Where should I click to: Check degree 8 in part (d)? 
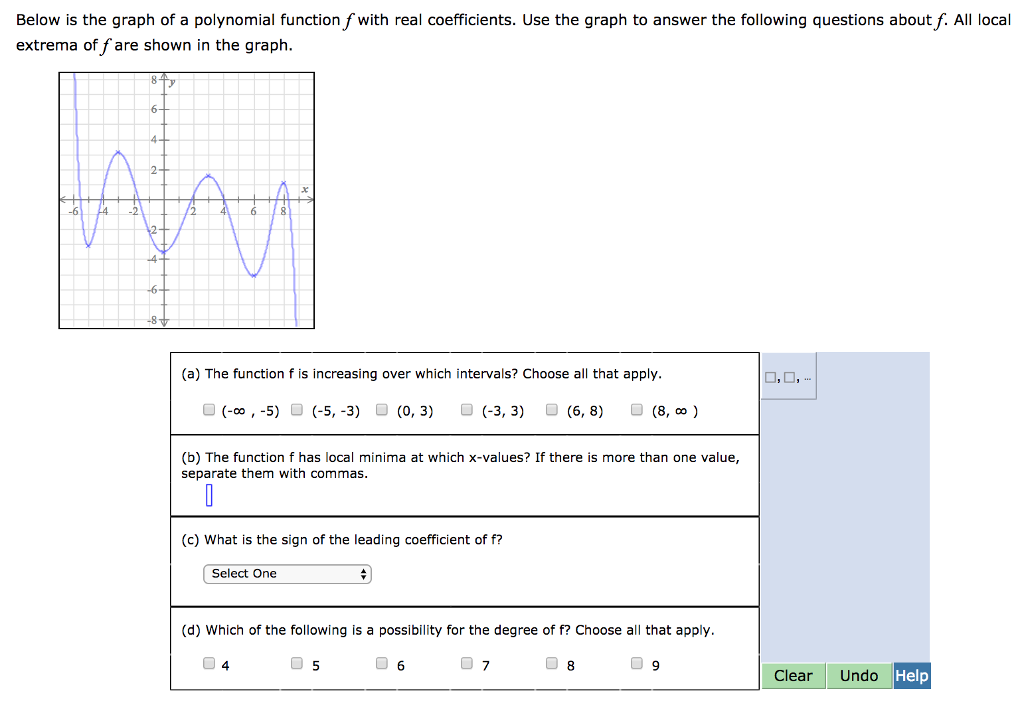[x=551, y=662]
